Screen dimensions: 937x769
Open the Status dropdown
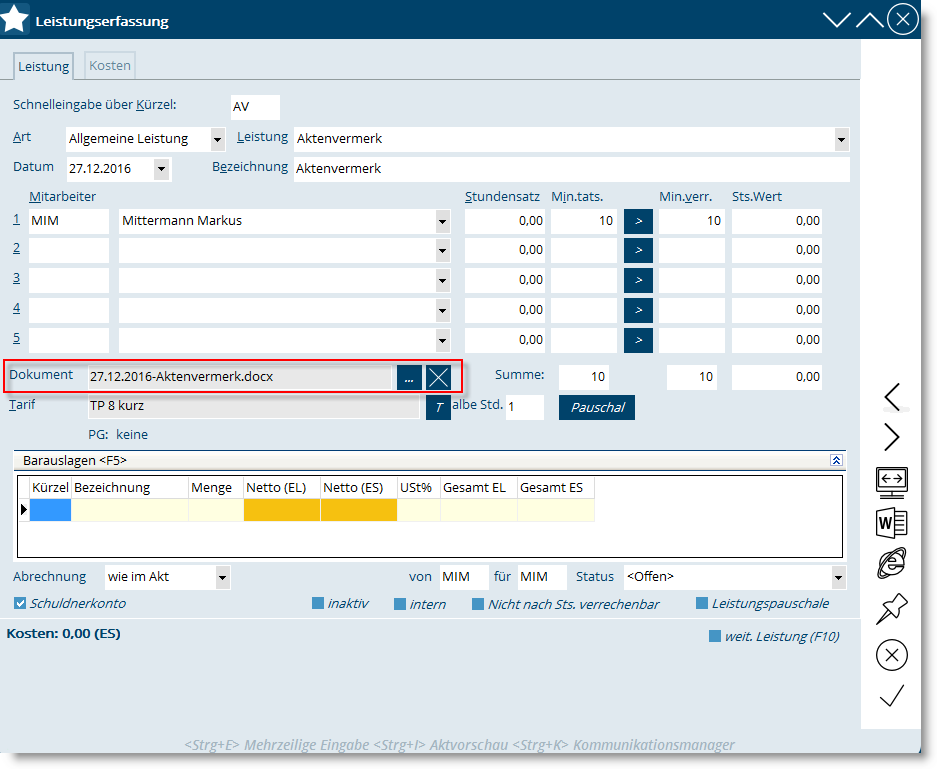[838, 578]
